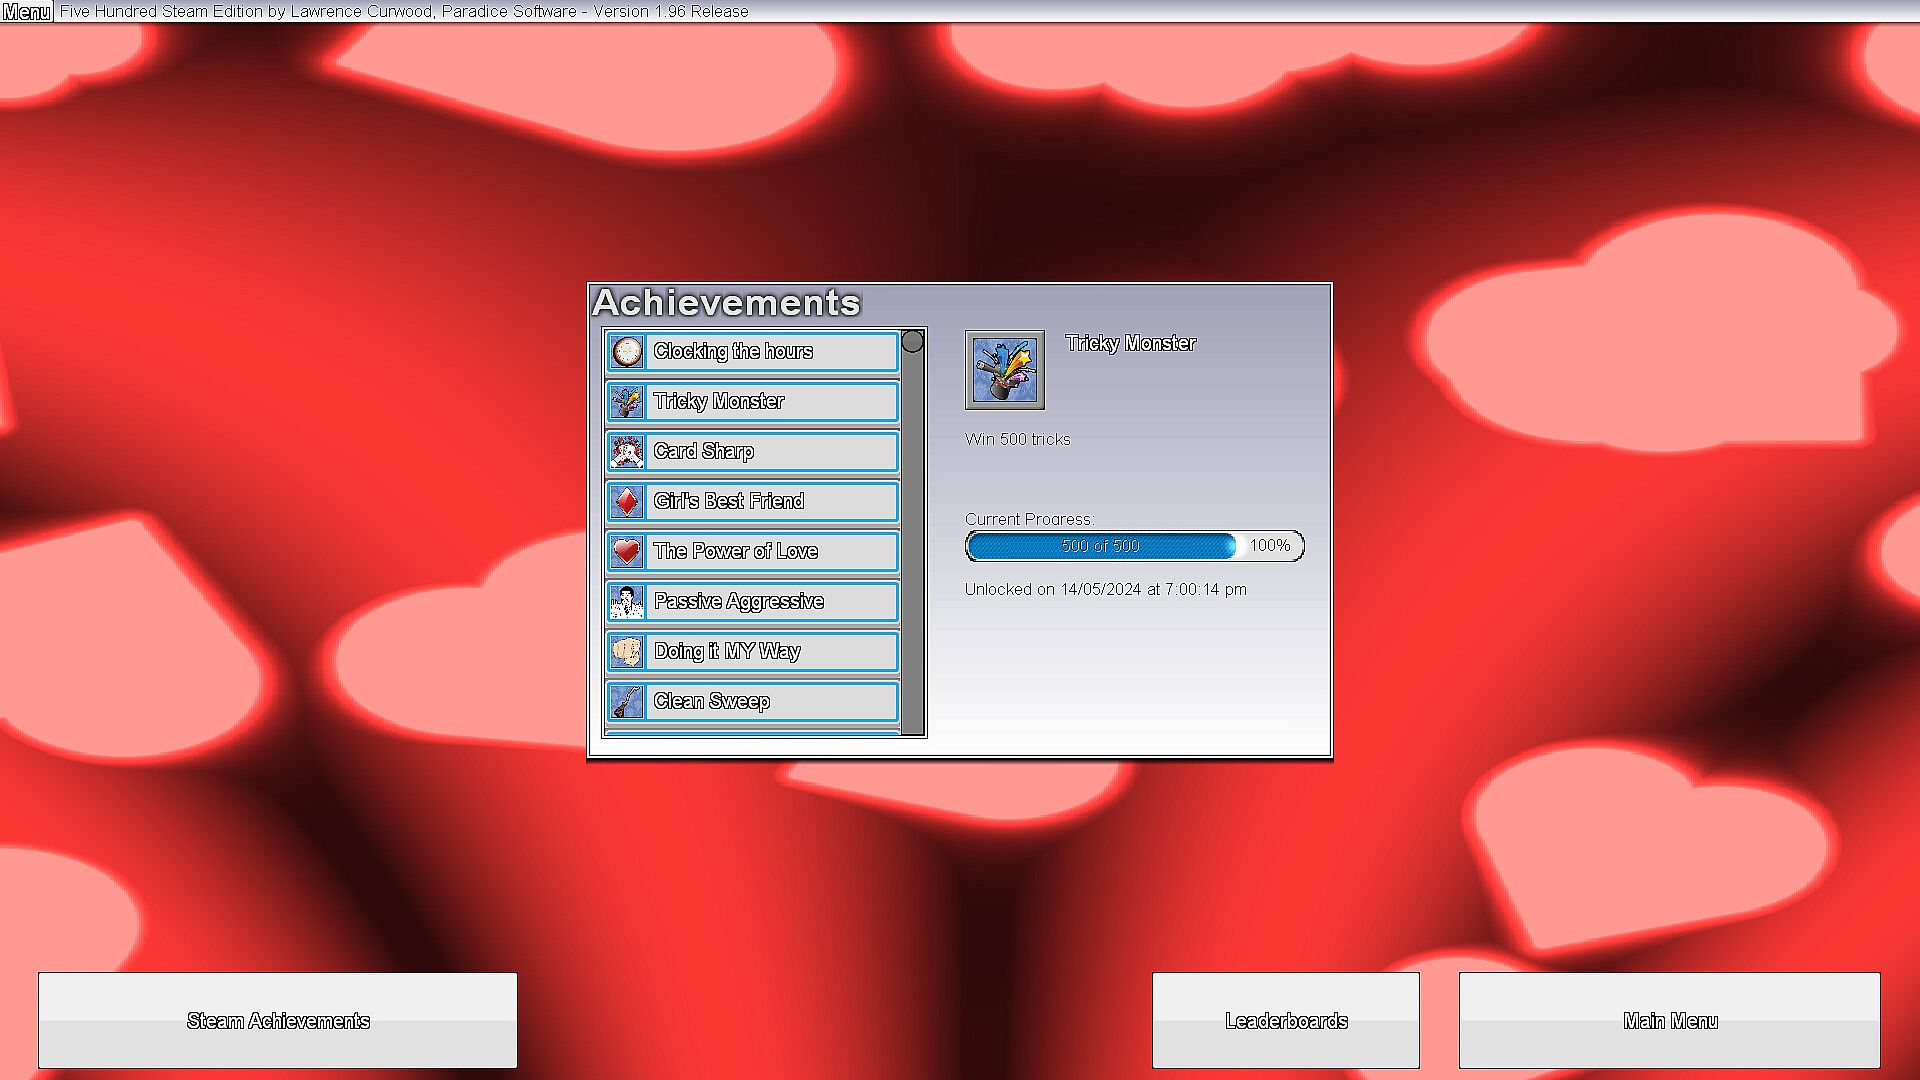Image resolution: width=1920 pixels, height=1080 pixels.
Task: Open Steam Achievements
Action: (x=278, y=1020)
